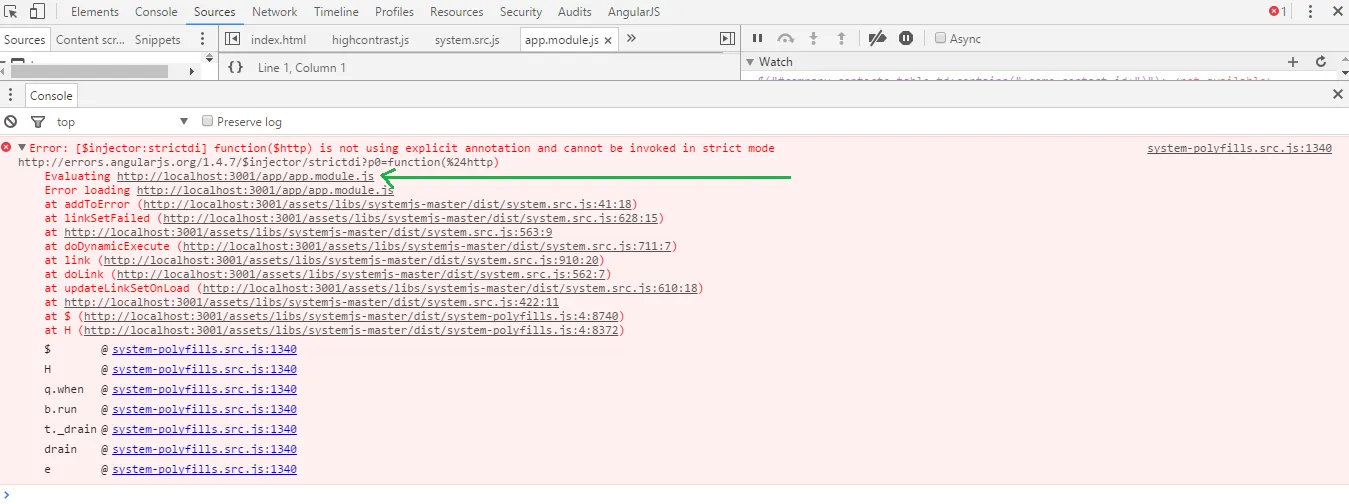Screen dimensions: 1349x504
Task: Open the doDynamicExecute system.src.js:711:7 link
Action: [x=429, y=246]
